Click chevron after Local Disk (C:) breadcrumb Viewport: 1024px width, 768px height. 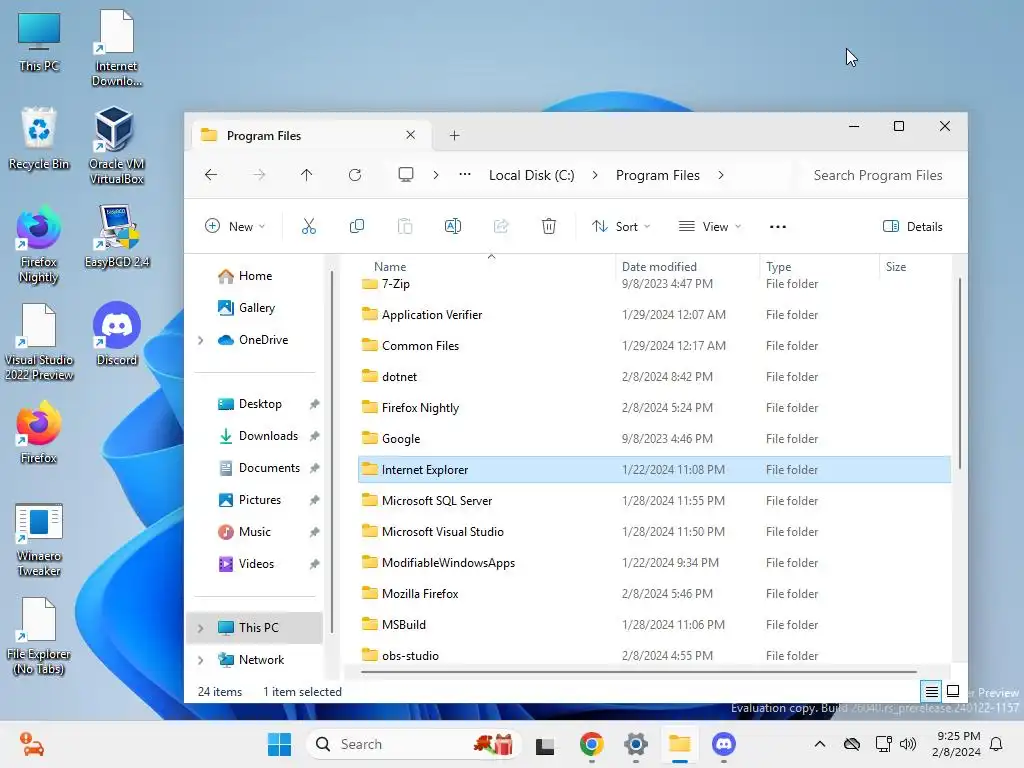pos(595,175)
